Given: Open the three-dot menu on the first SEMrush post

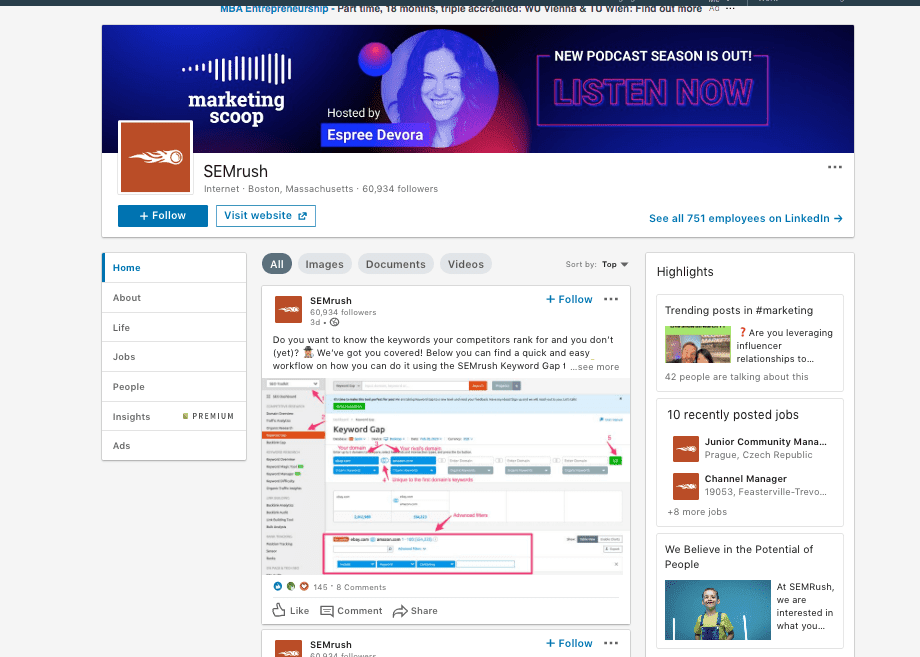Looking at the screenshot, I should [x=611, y=299].
